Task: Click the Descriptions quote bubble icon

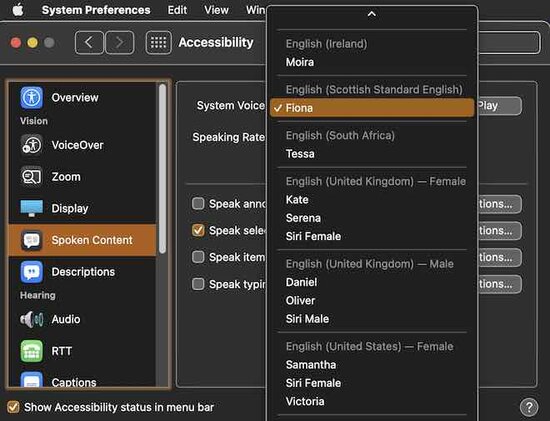Action: (32, 272)
